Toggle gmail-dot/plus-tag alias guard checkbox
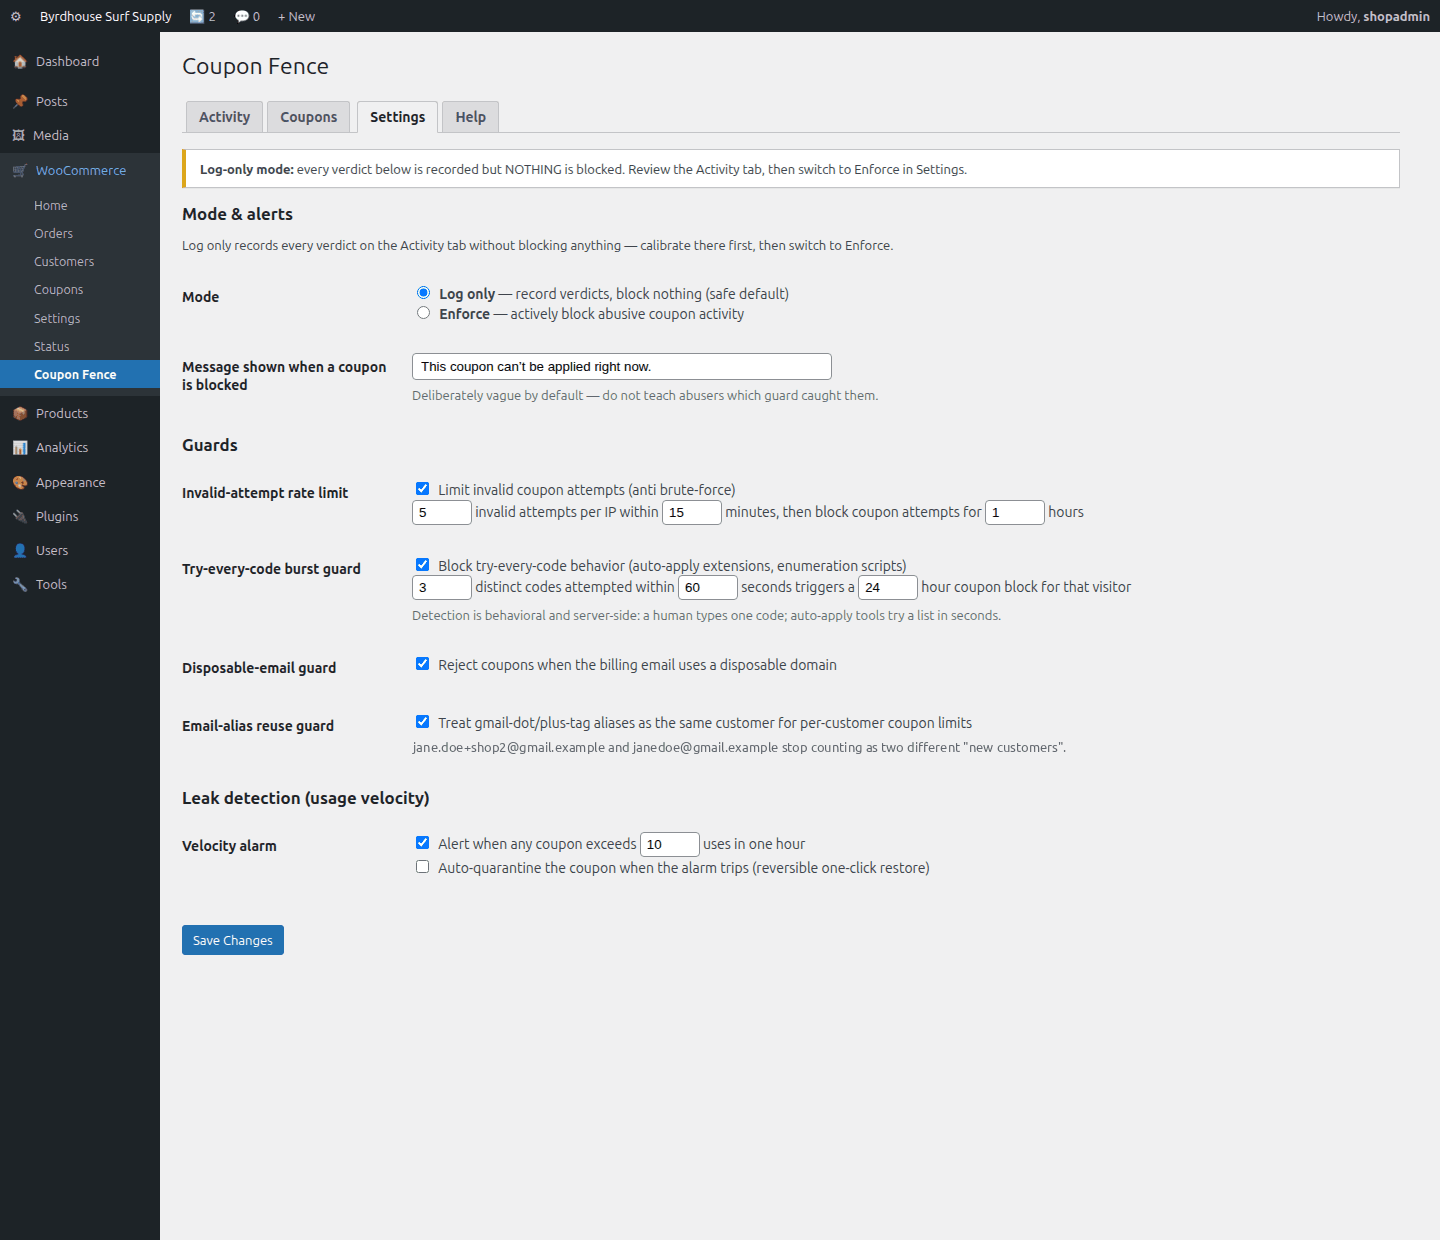Image resolution: width=1440 pixels, height=1240 pixels. (422, 722)
